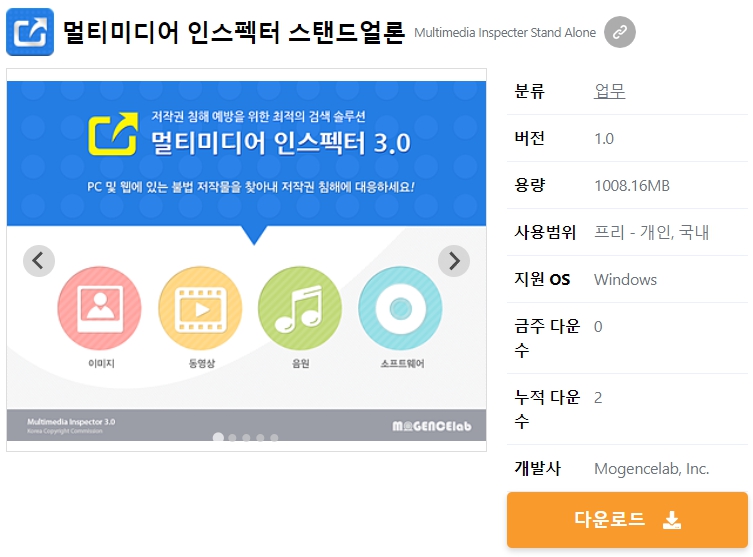
Task: Click the 용량 label
Action: point(530,185)
